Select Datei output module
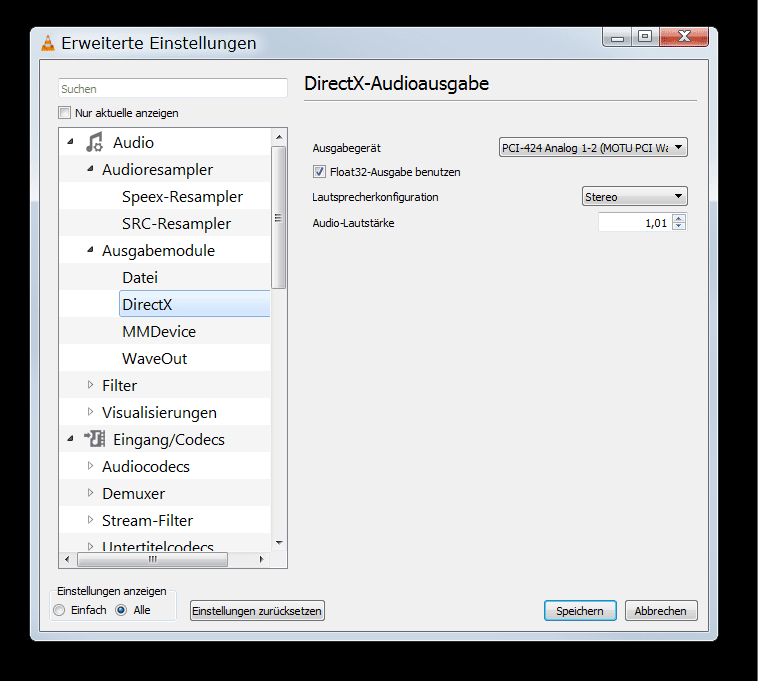The width and height of the screenshot is (758, 681). click(x=140, y=278)
